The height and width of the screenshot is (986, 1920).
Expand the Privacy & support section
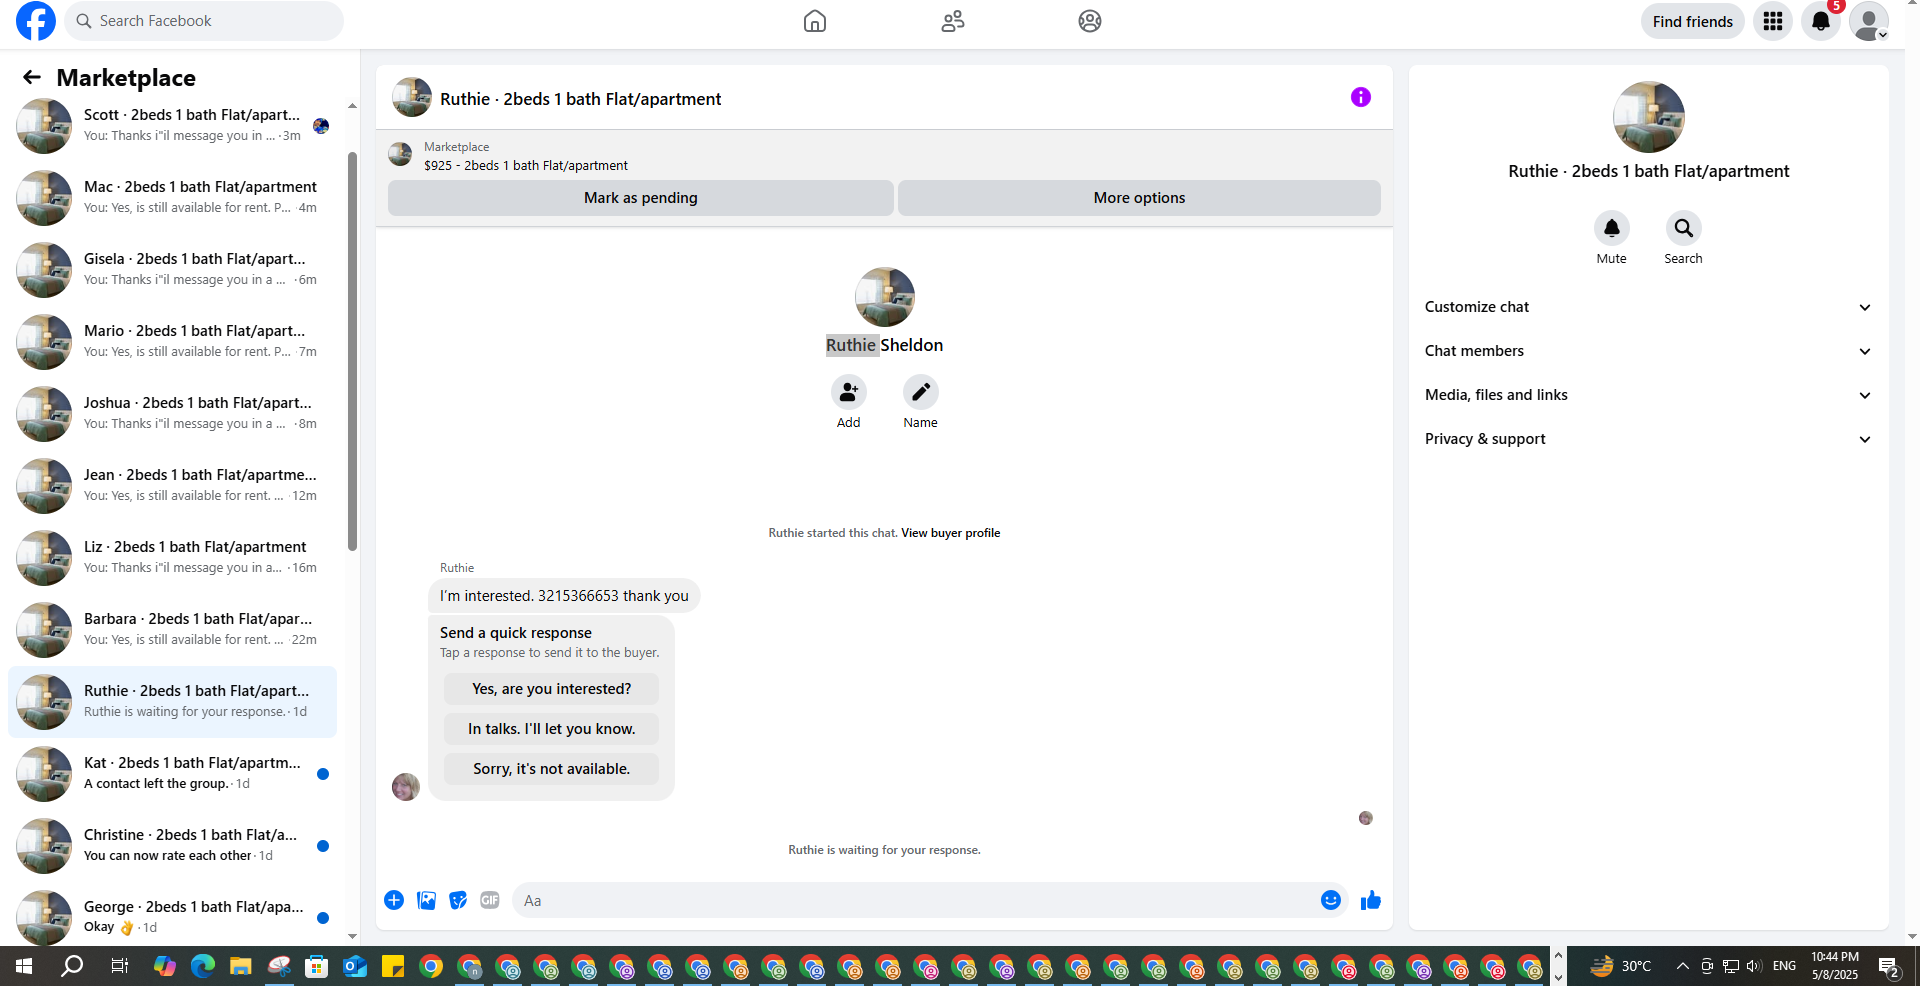point(1649,439)
